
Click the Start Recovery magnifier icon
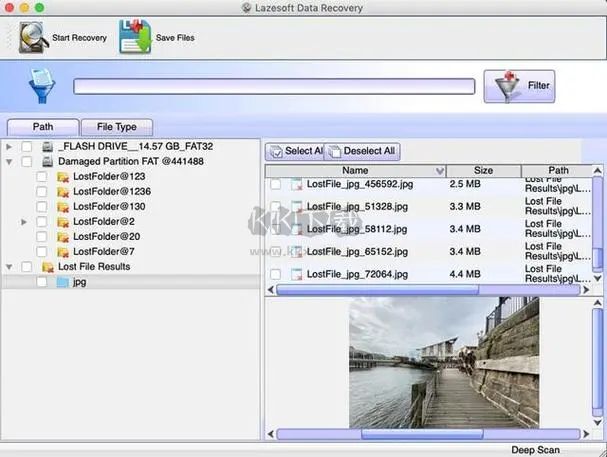click(x=32, y=37)
